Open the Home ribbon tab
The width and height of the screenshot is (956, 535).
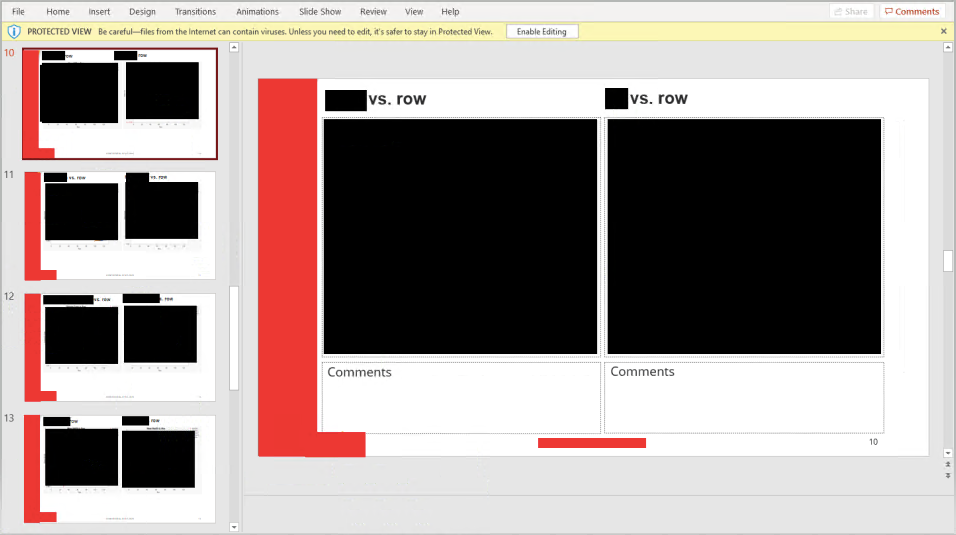[58, 12]
